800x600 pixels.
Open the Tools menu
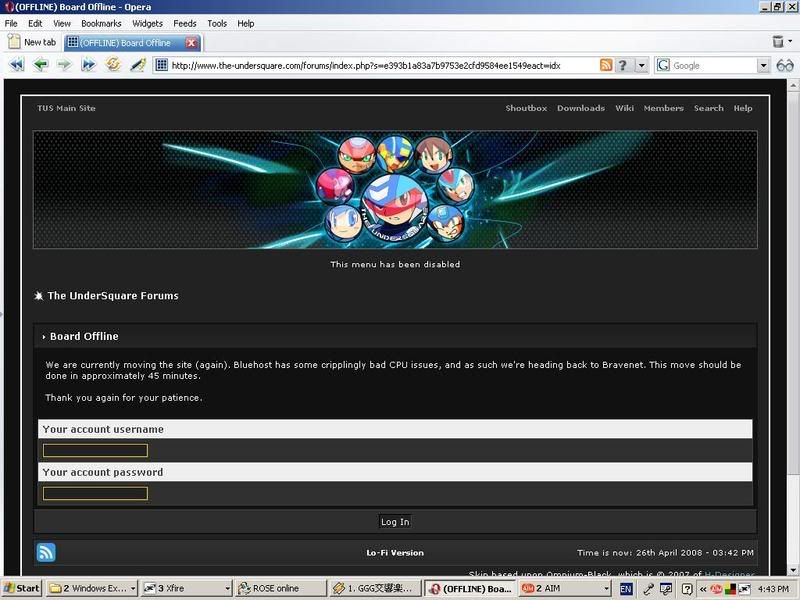(x=217, y=23)
